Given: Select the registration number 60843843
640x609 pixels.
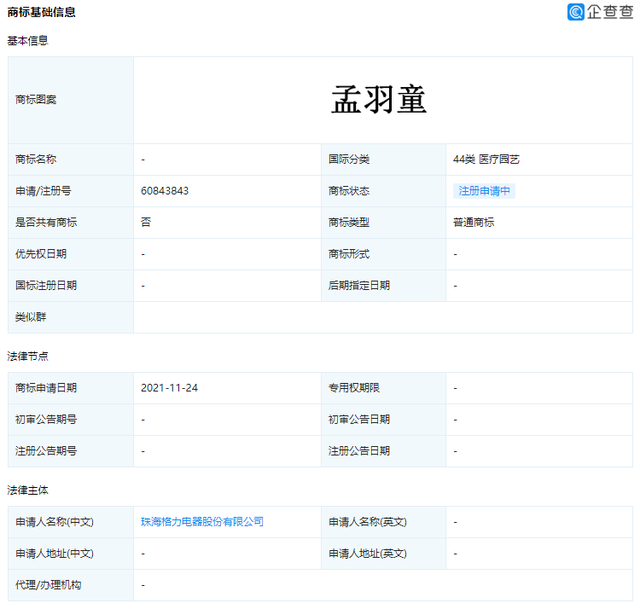Looking at the screenshot, I should click(x=165, y=191).
